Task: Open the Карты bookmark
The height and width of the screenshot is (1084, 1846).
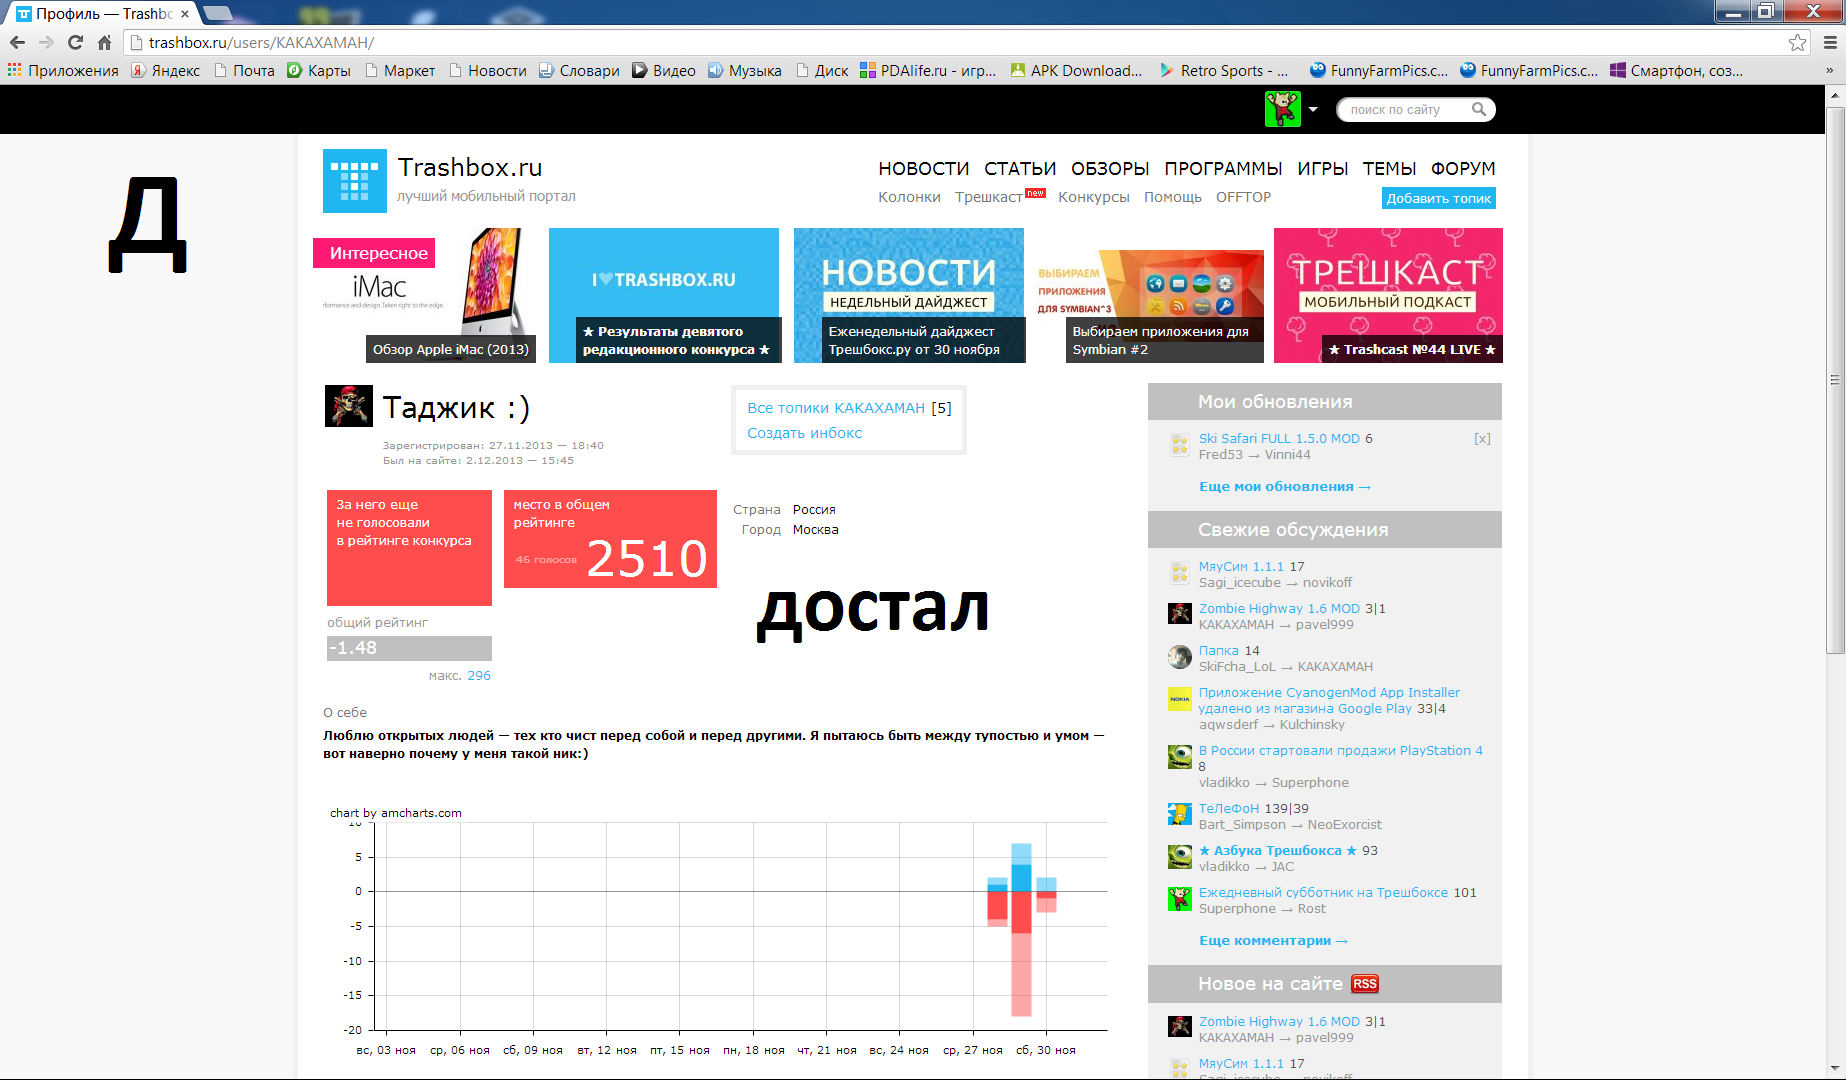Action: (319, 70)
